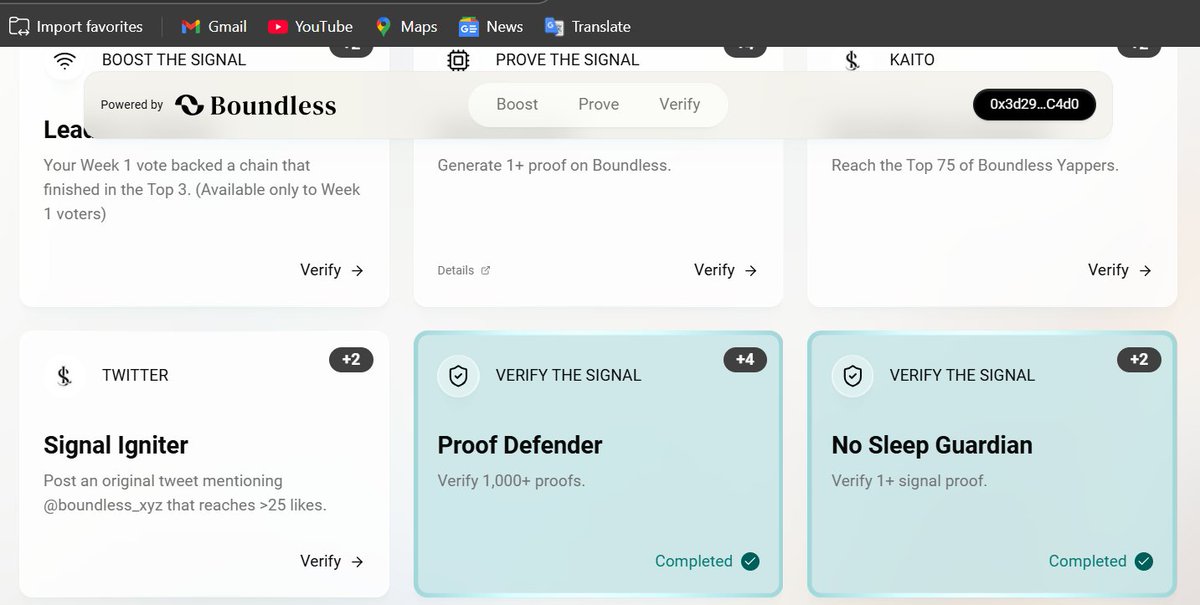Click the +2 badge on No Sleep Guardian card
Viewport: 1200px width, 605px height.
click(x=1139, y=359)
